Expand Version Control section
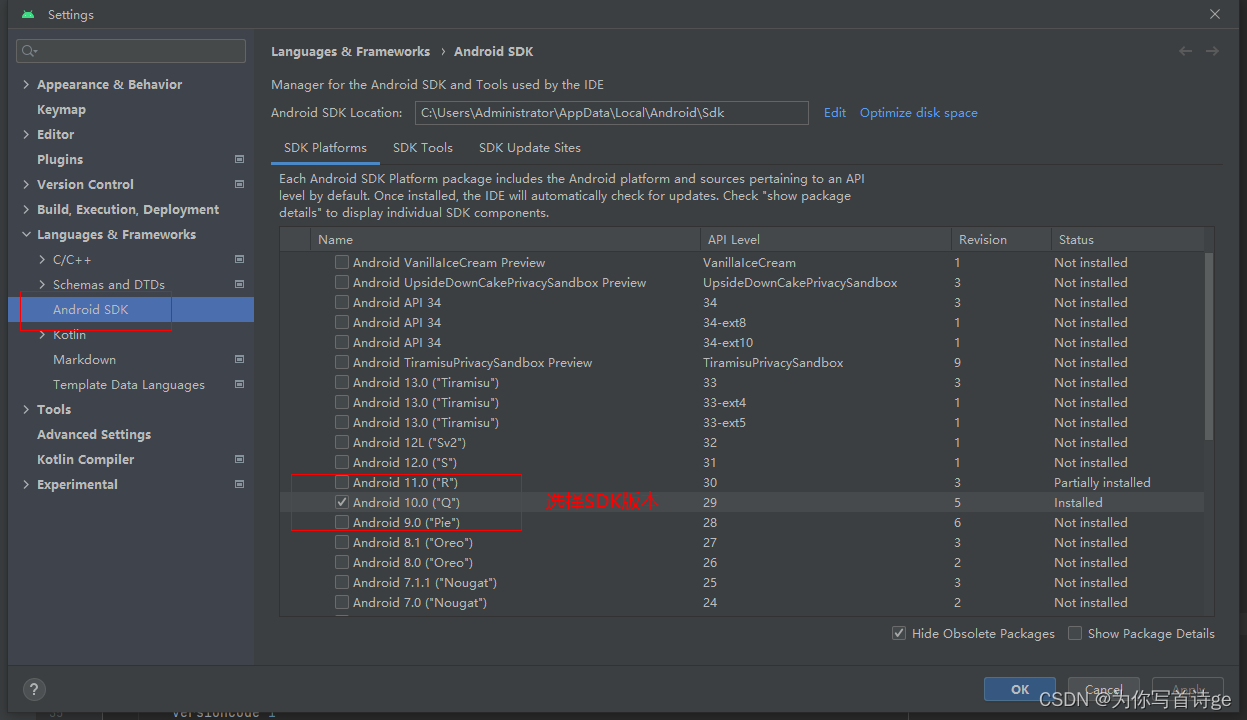Screen dimensions: 1247x720 (x=26, y=185)
